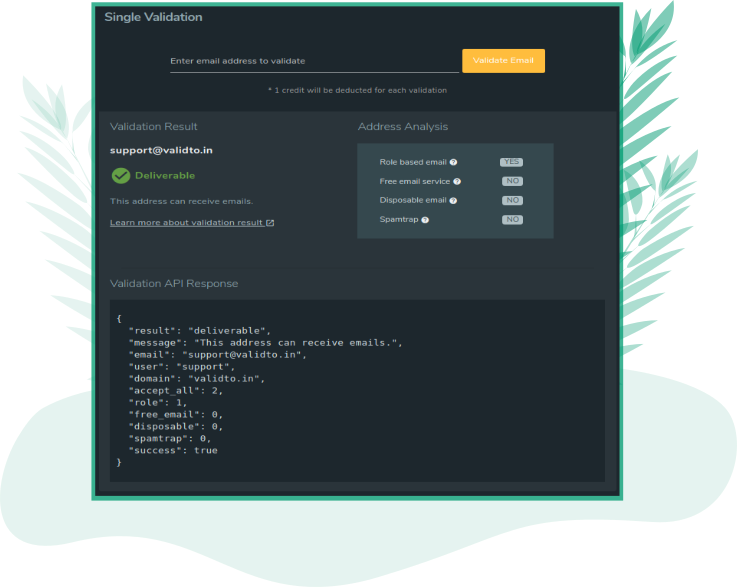737x587 pixels.
Task: Click the support@validto.in result address
Action: tap(161, 150)
